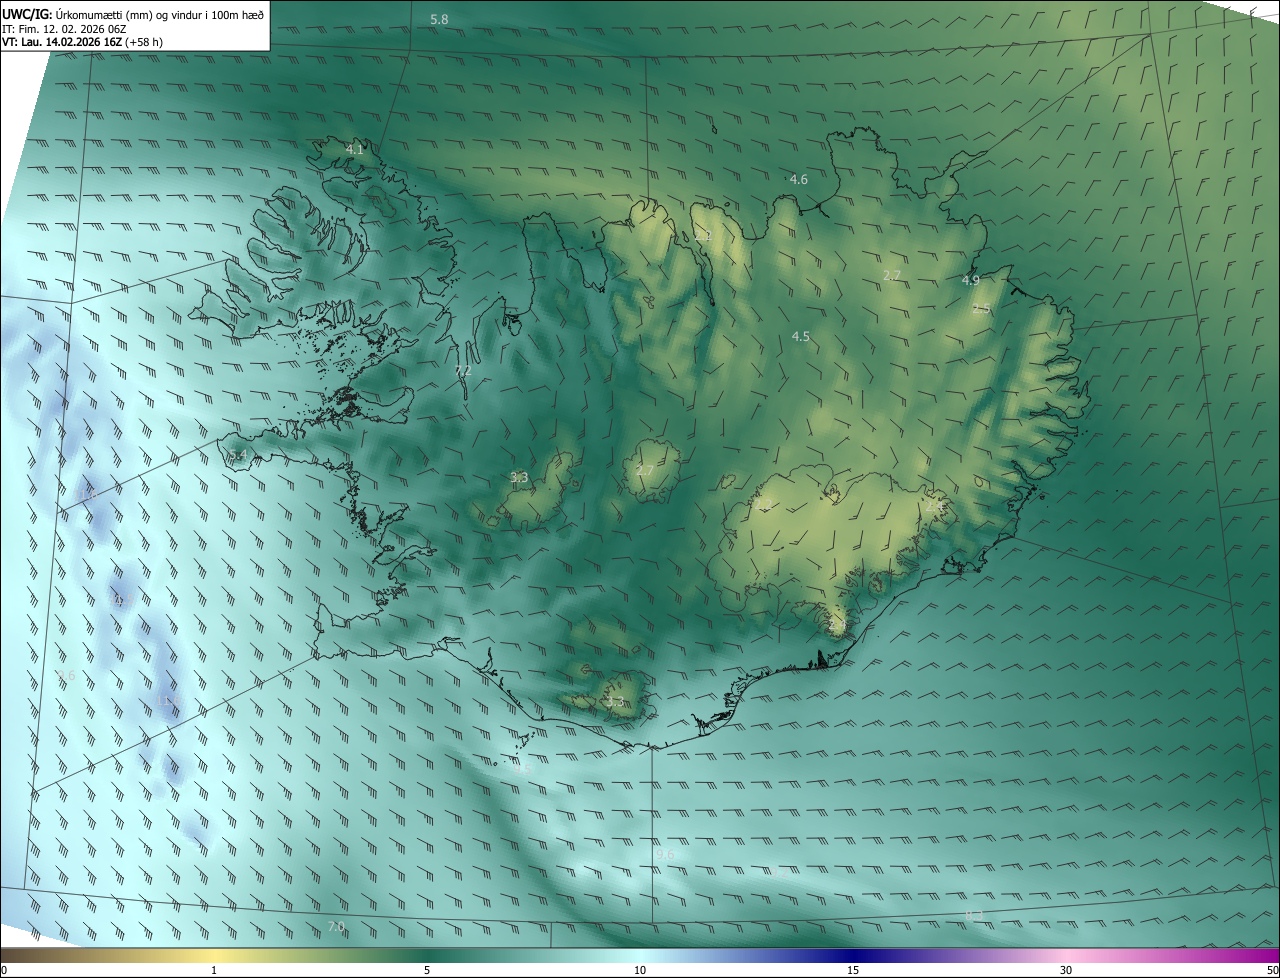This screenshot has height=978, width=1280.
Task: Click the 5.4 precipitation value label
Action: point(237,455)
